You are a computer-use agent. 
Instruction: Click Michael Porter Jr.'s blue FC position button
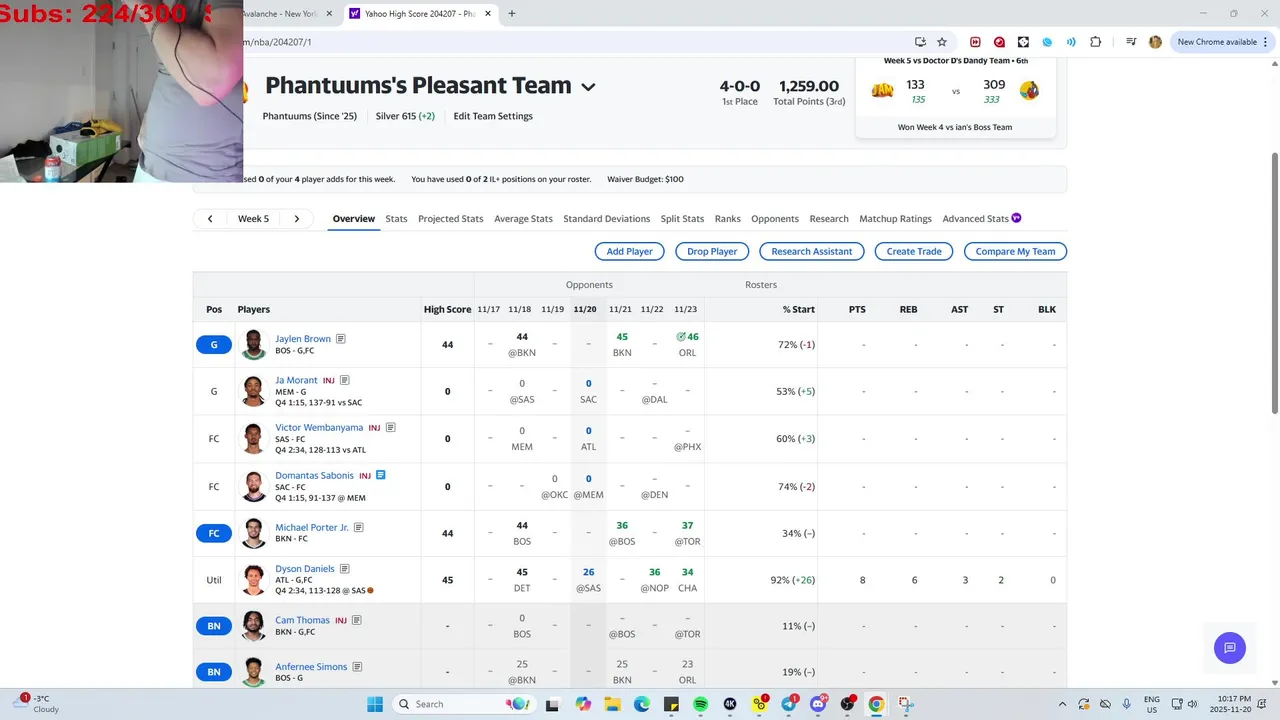click(214, 533)
